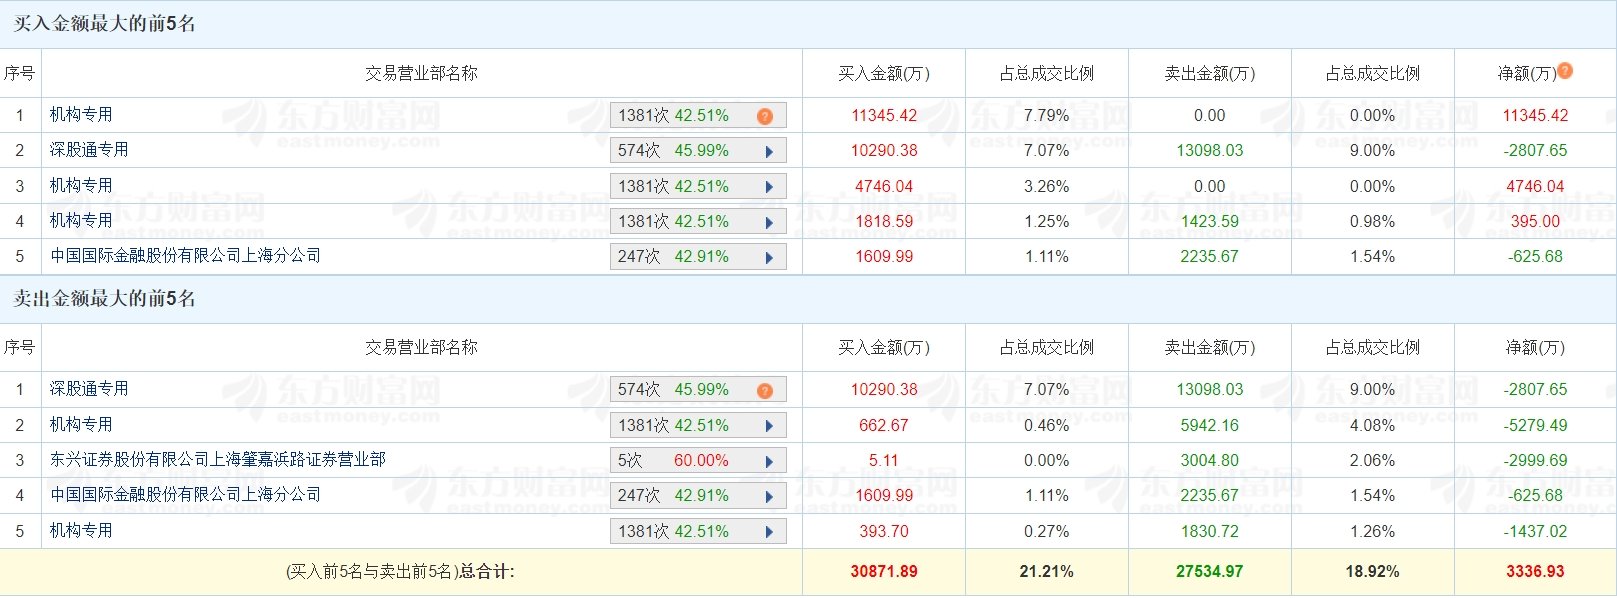Click the 买入金额最大的前5名 section title
Viewport: 1617px width, 598px height.
click(104, 24)
